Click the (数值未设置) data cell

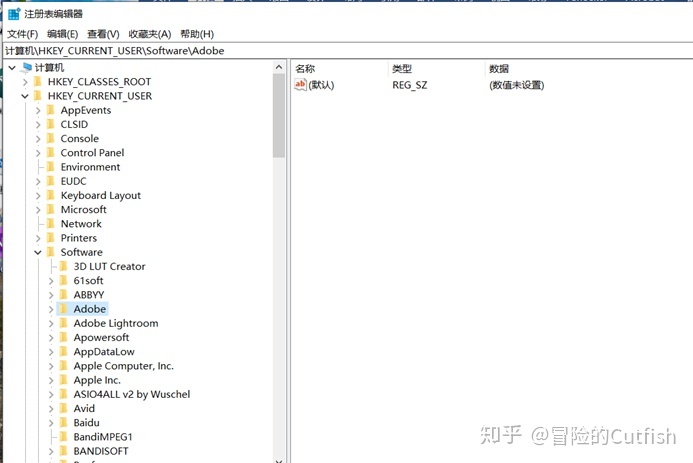point(516,85)
